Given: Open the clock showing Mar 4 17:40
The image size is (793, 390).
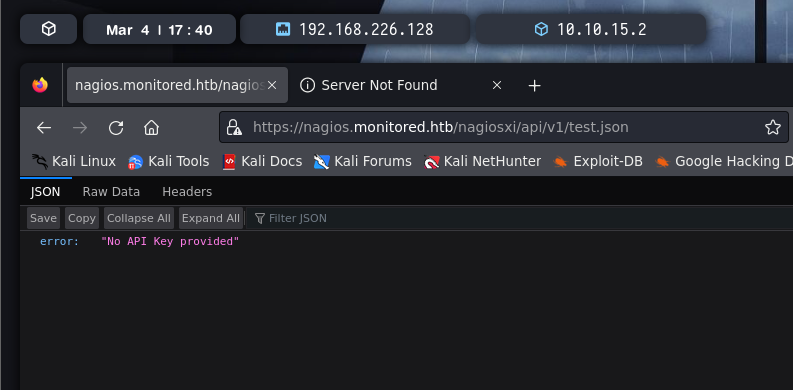Looking at the screenshot, I should point(159,29).
